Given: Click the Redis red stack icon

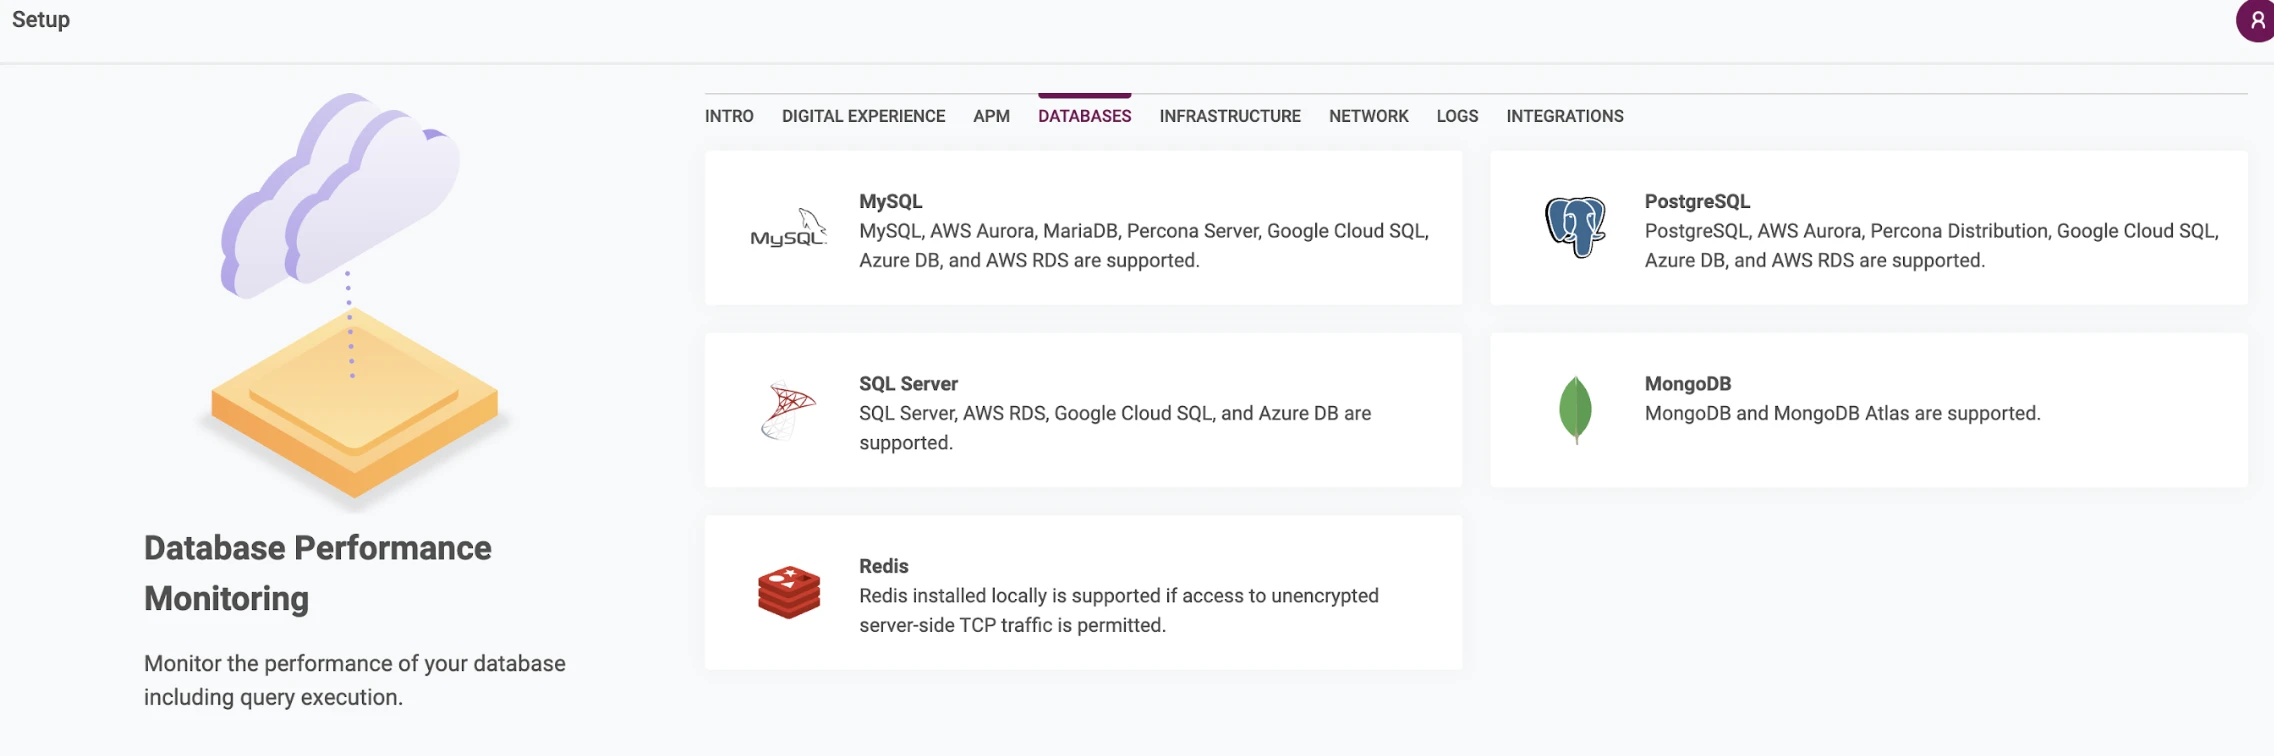Looking at the screenshot, I should tap(789, 592).
